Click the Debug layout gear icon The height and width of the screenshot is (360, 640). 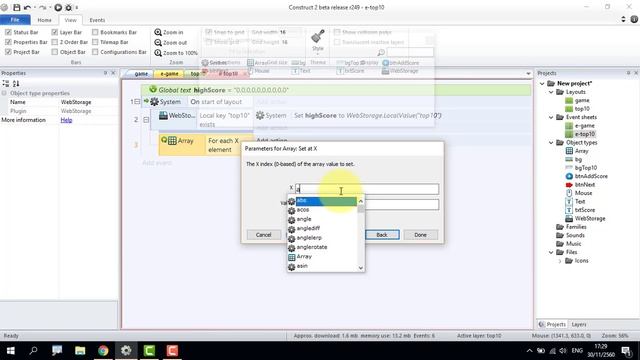click(69, 7)
